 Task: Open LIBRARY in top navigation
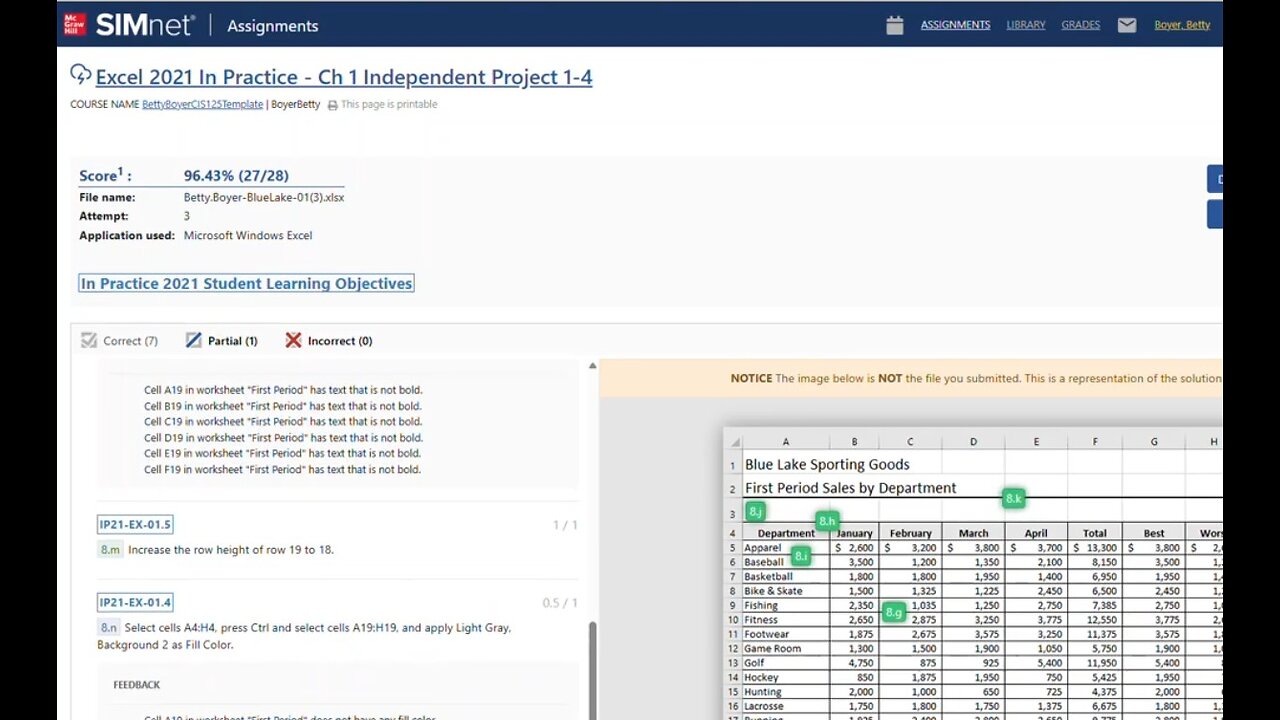(1026, 25)
